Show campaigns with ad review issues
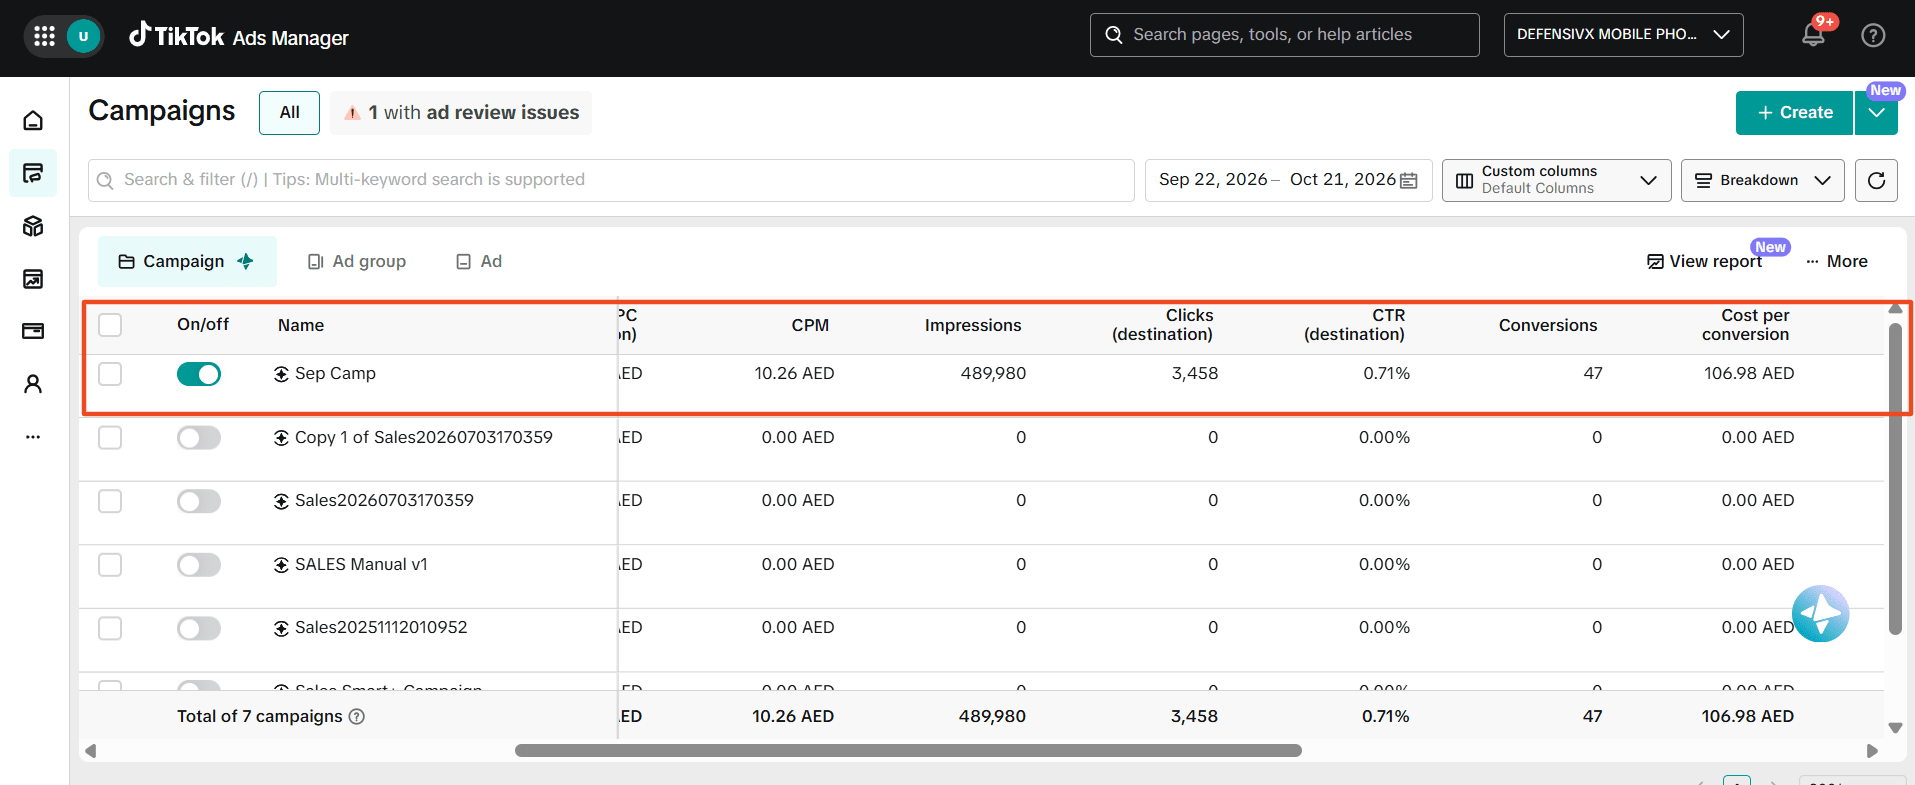The image size is (1915, 785). (461, 113)
